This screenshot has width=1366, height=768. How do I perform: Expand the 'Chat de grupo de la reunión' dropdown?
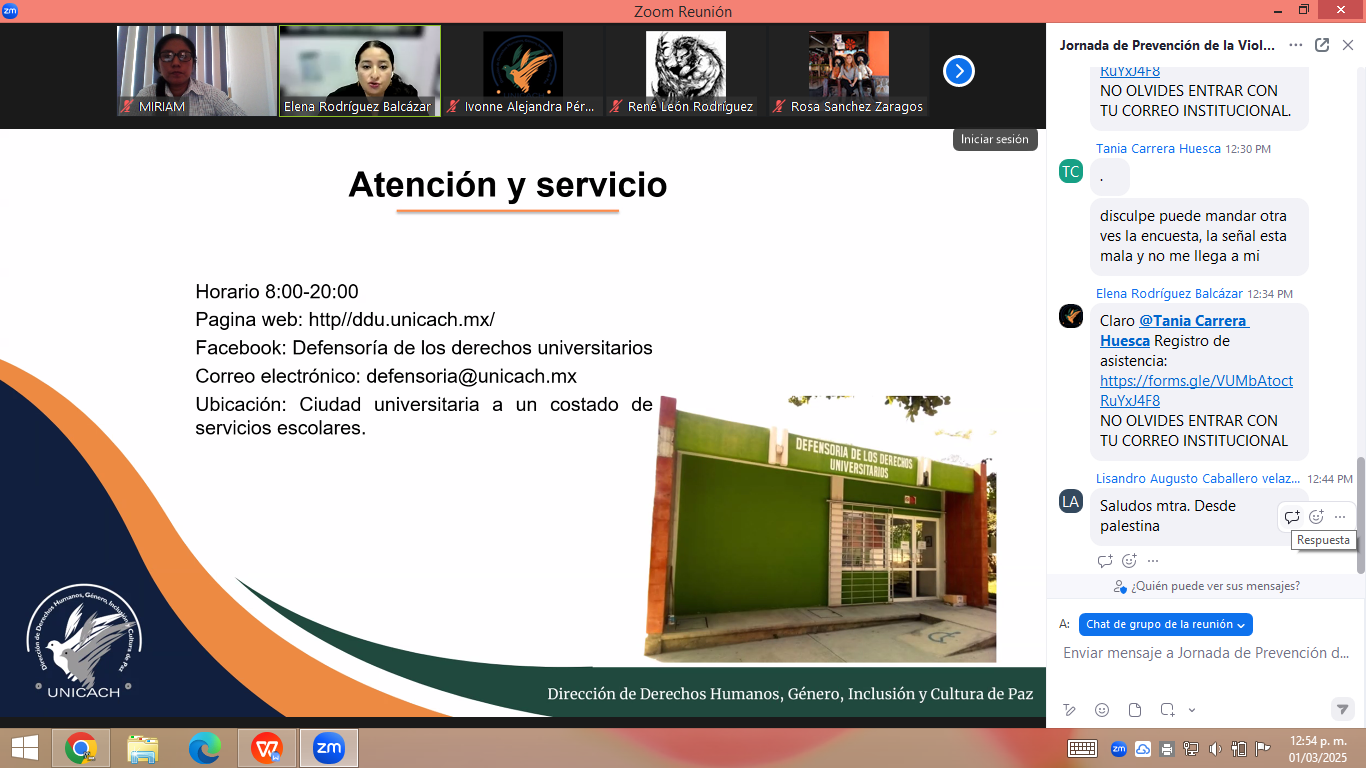point(1165,624)
